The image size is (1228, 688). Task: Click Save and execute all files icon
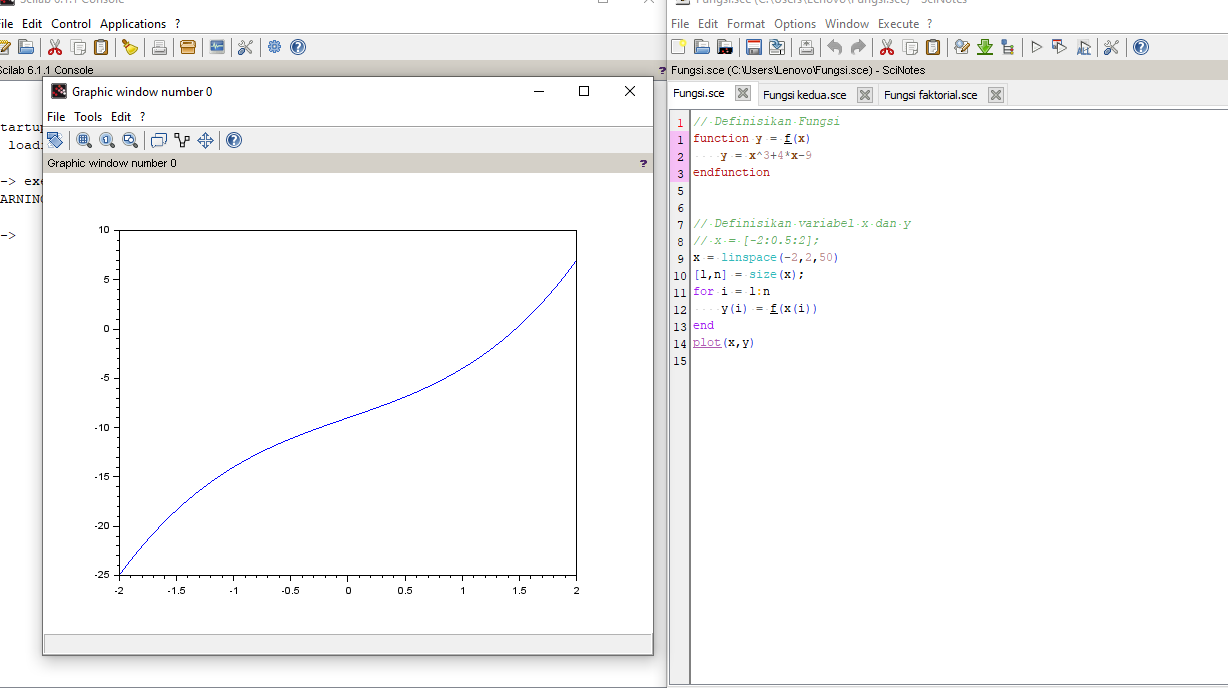tap(1083, 47)
